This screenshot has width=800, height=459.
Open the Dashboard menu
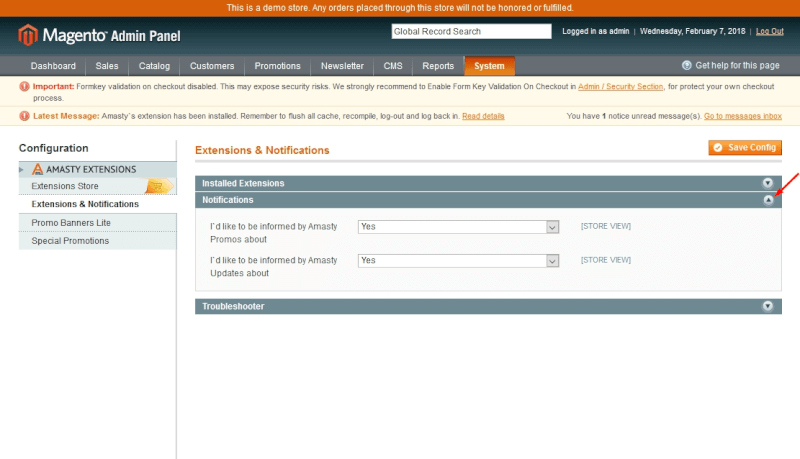tap(53, 66)
